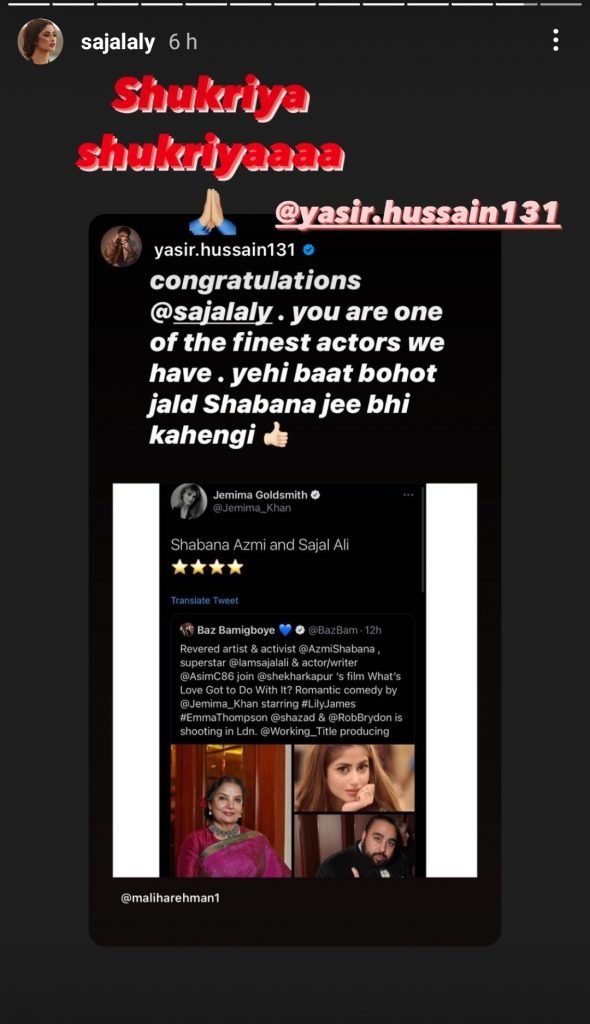The height and width of the screenshot is (1024, 590).
Task: Click the Translate Tweet link
Action: tap(205, 600)
